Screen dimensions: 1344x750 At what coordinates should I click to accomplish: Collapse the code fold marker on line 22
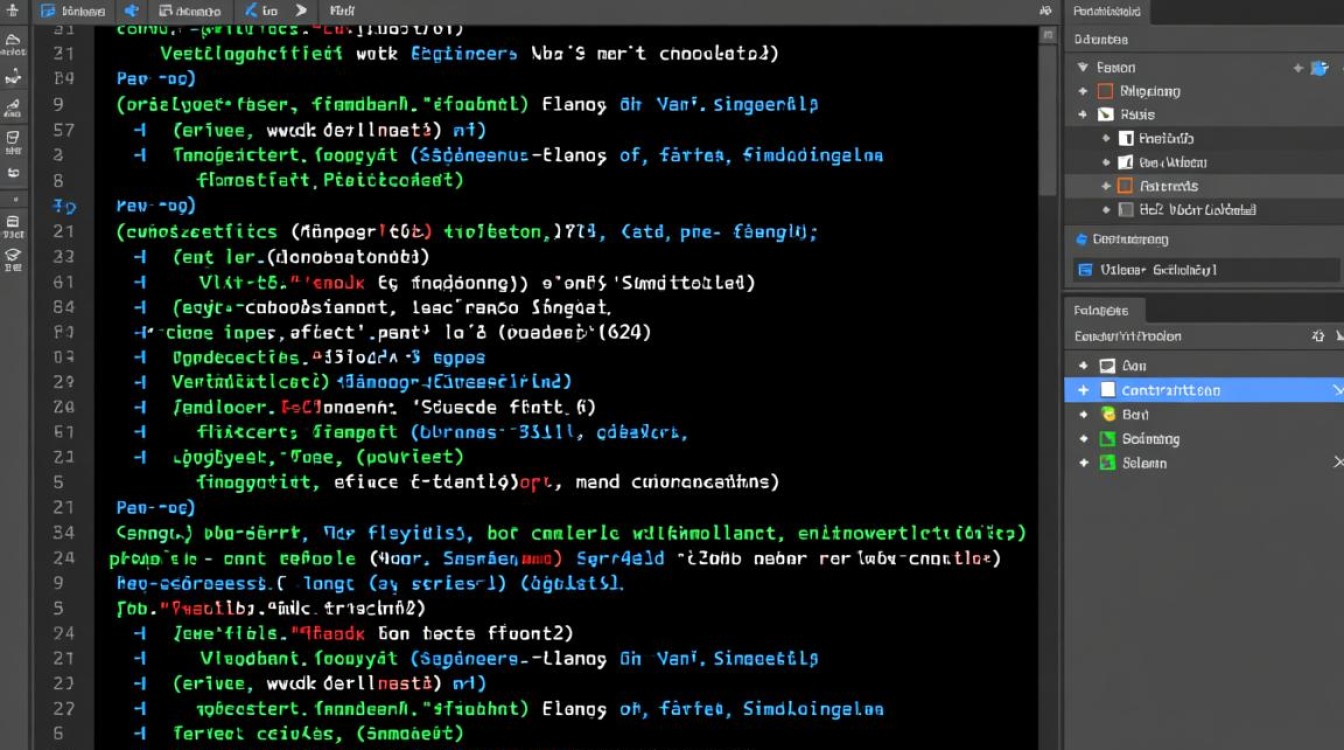[x=139, y=710]
